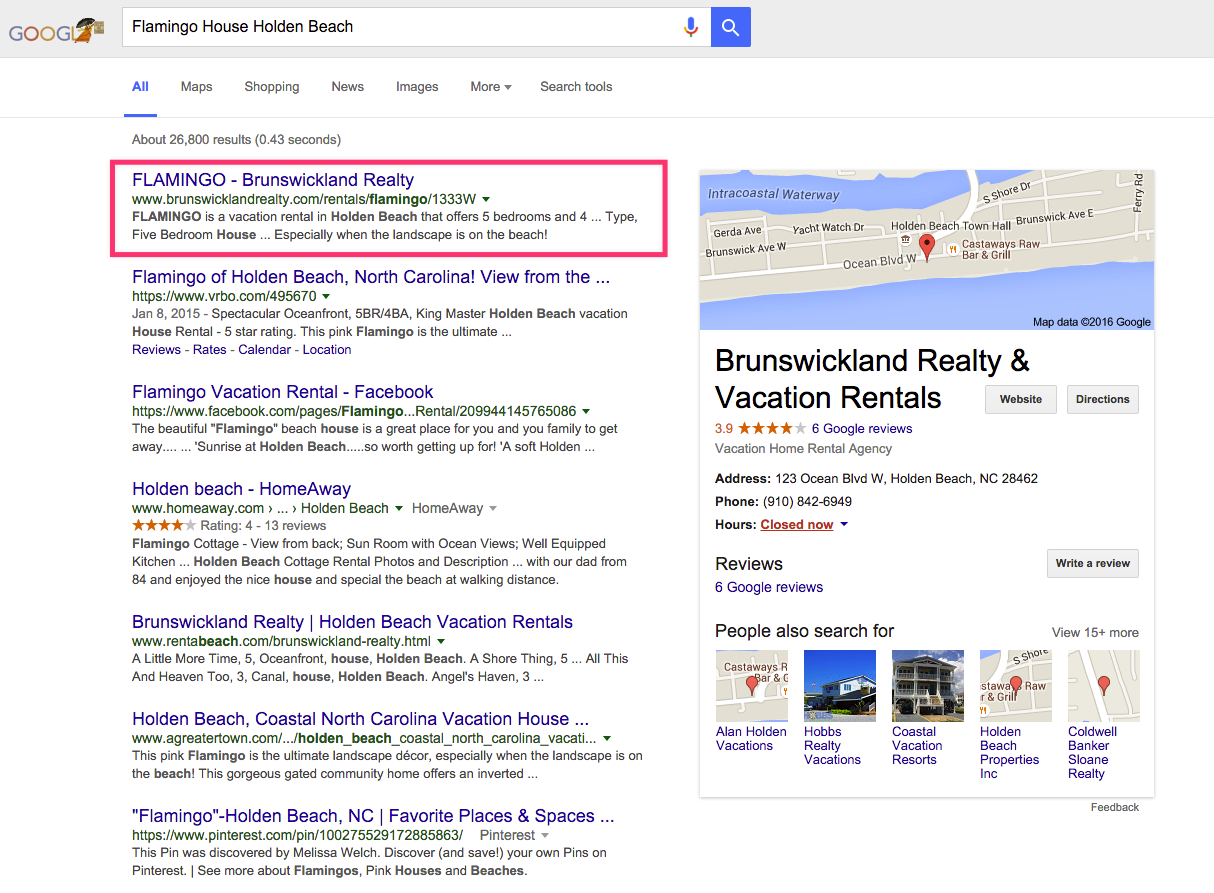The image size is (1214, 893).
Task: Click the HomeAway result star rating
Action: pyautogui.click(x=164, y=525)
